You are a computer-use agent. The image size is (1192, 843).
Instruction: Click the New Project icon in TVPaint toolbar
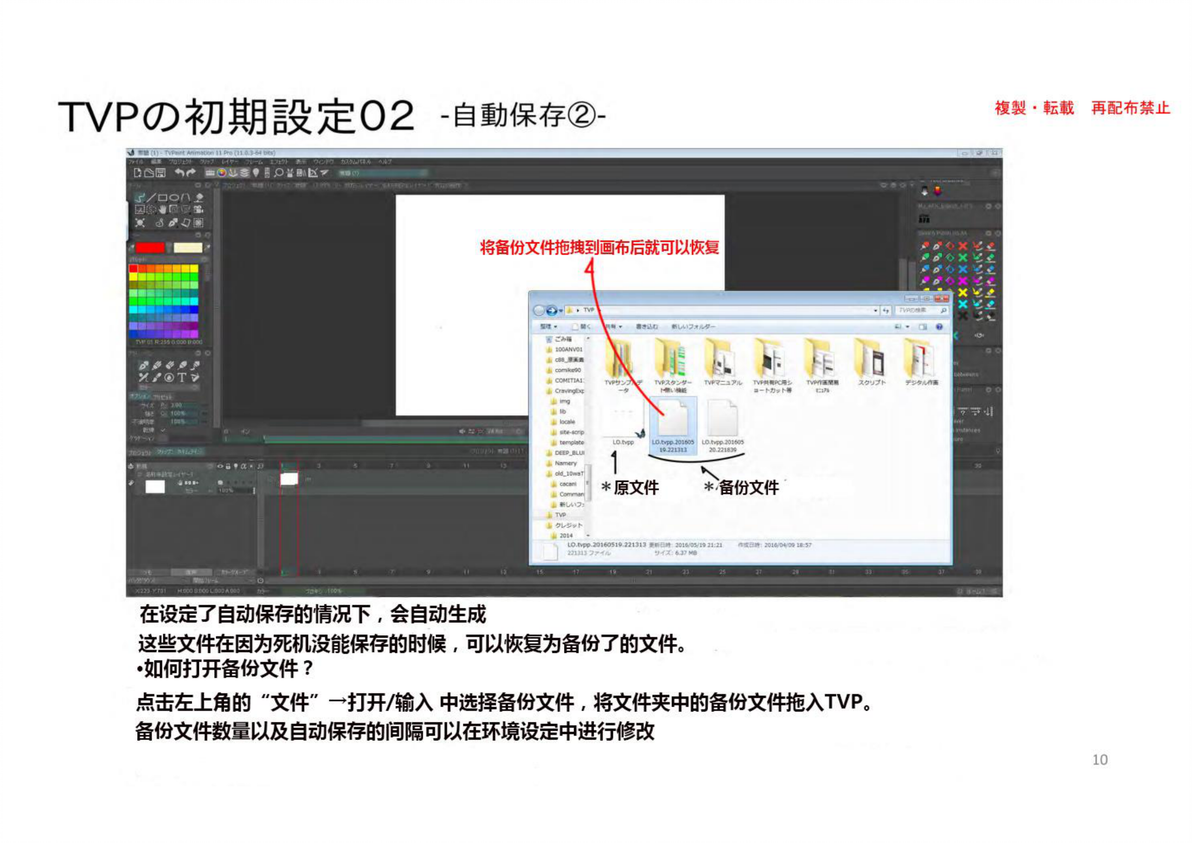point(138,173)
